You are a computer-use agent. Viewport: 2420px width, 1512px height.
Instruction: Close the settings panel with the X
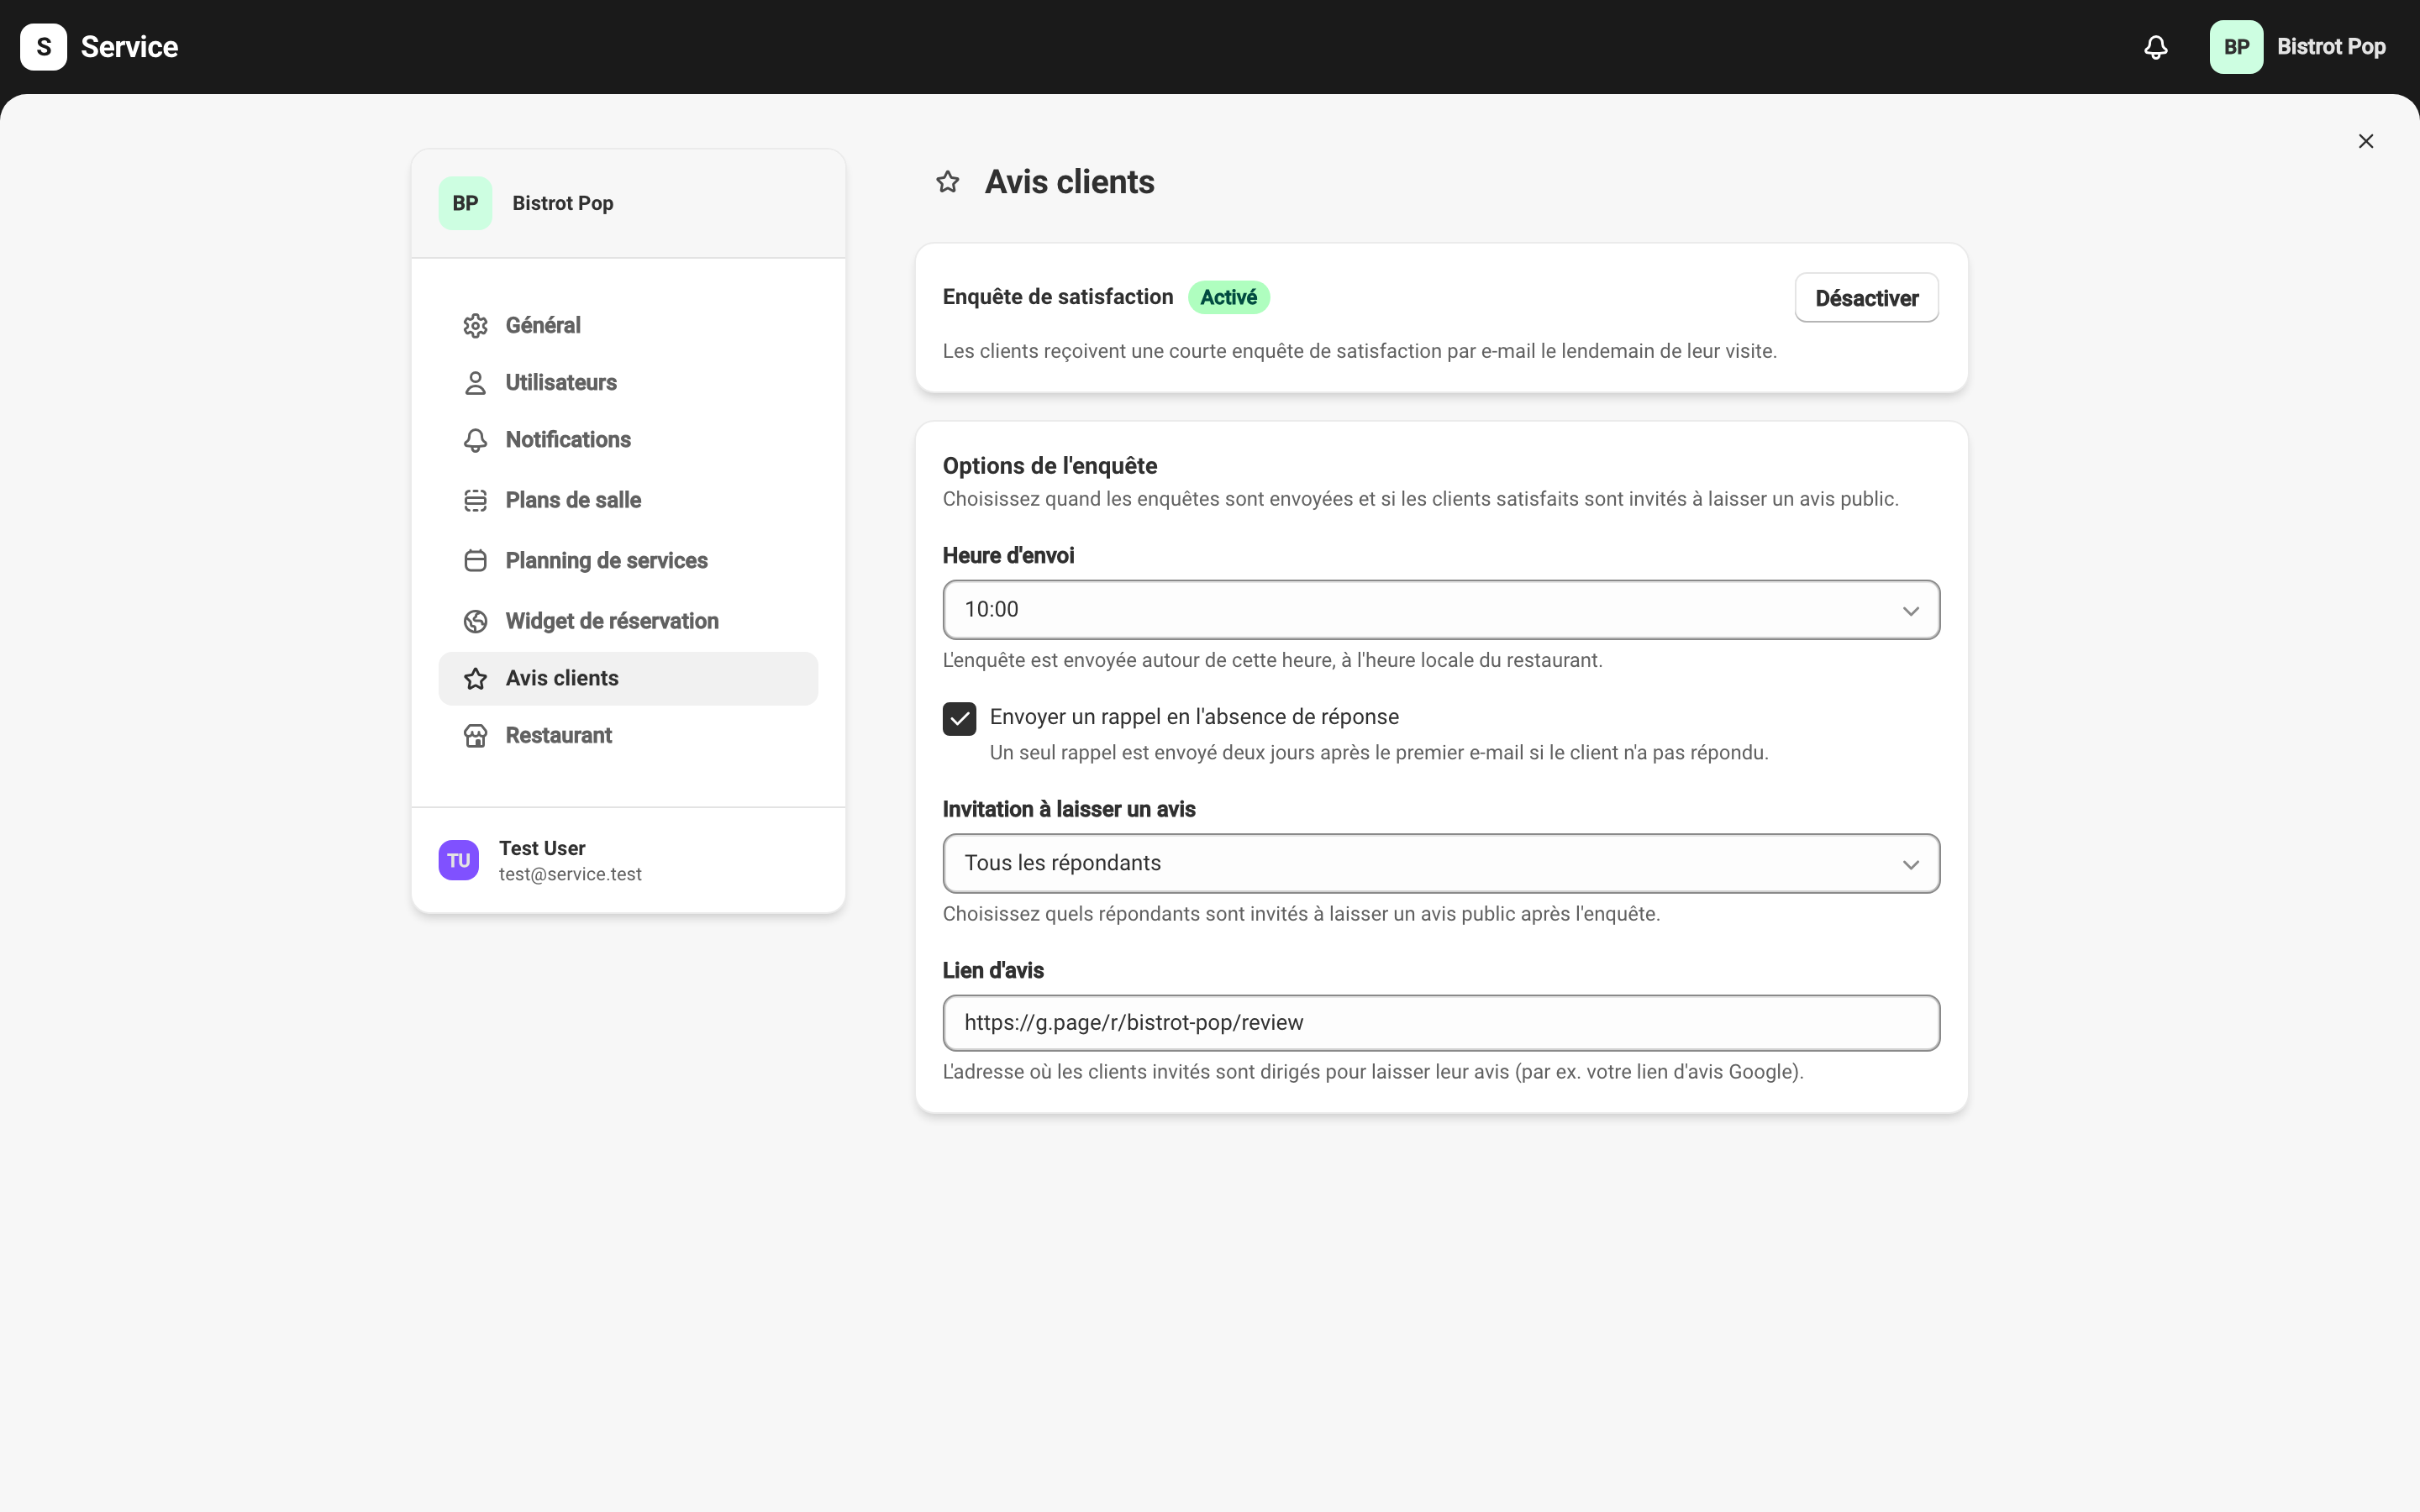point(2366,141)
